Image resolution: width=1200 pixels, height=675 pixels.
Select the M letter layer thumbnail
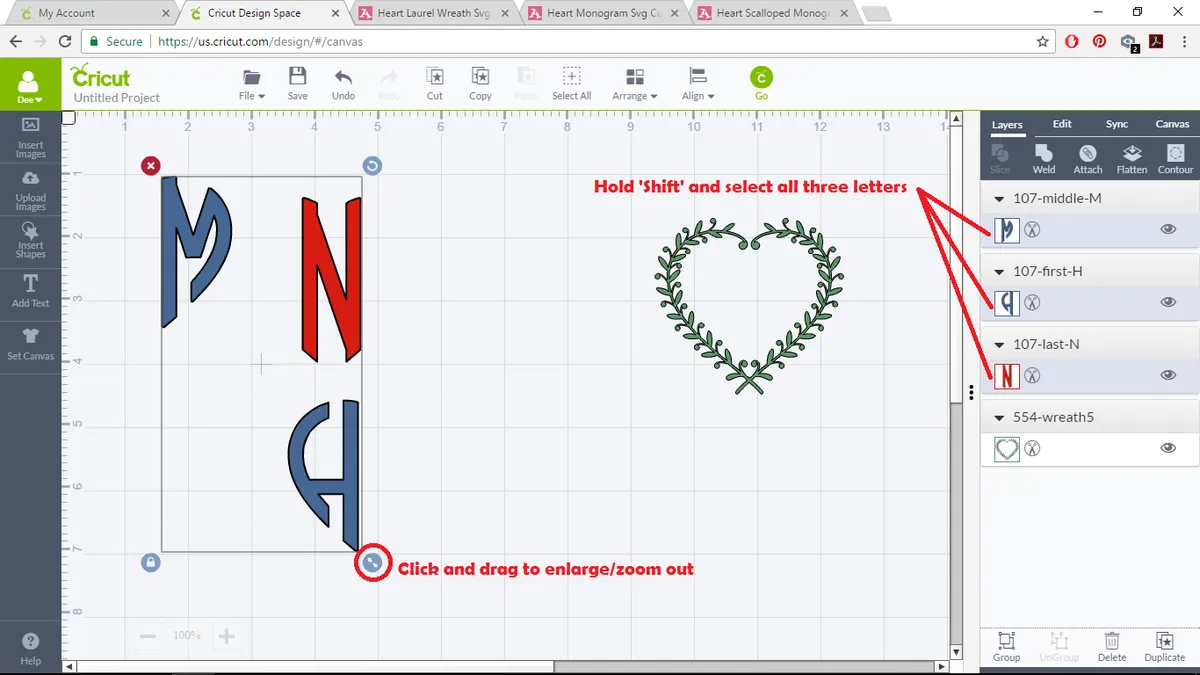coord(1007,230)
